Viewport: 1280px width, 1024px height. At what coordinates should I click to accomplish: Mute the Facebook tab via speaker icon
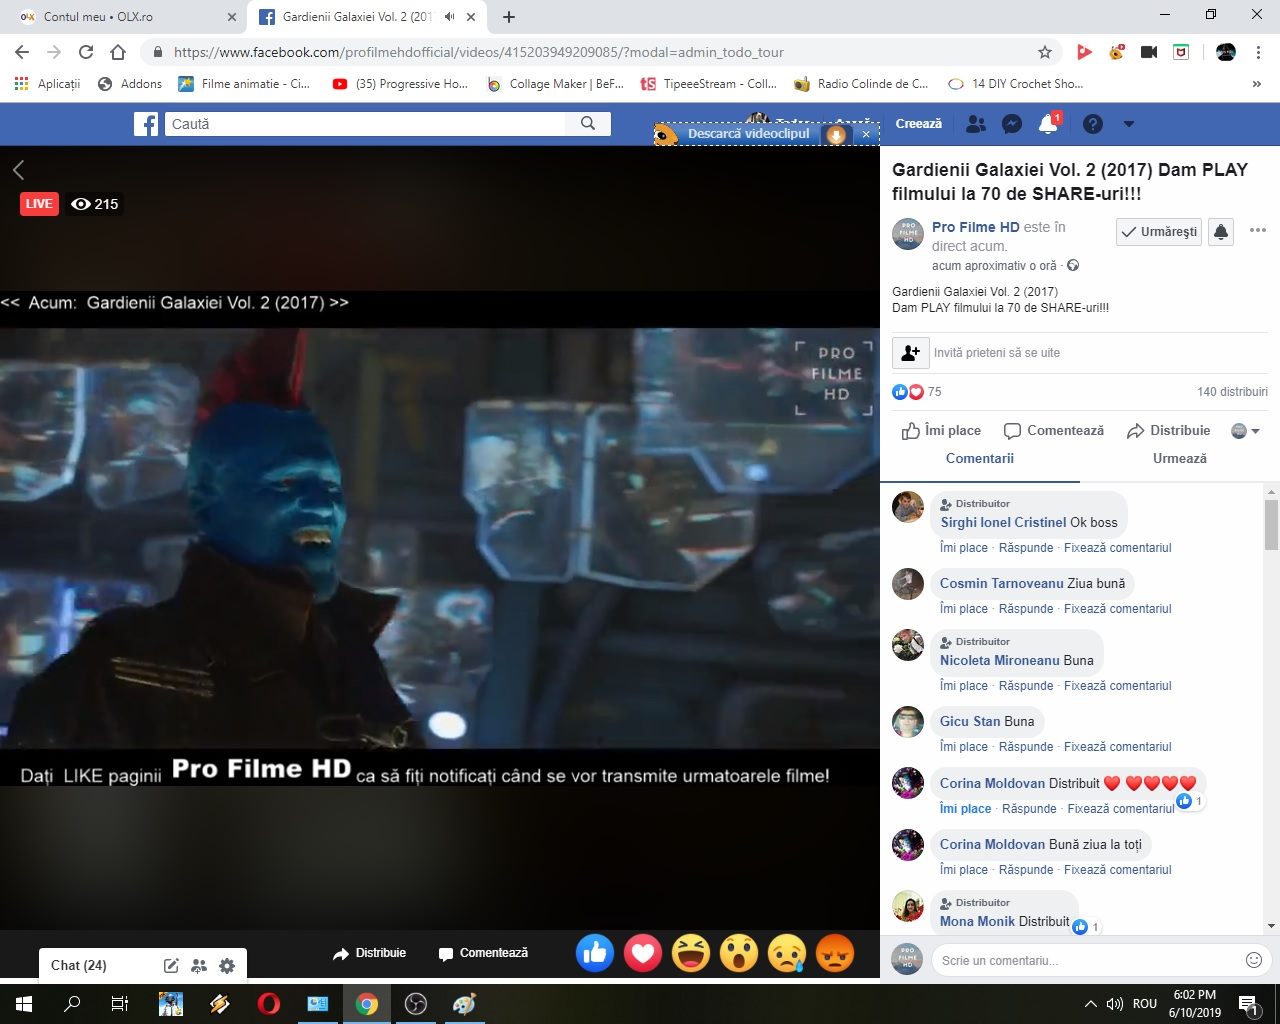pyautogui.click(x=449, y=17)
